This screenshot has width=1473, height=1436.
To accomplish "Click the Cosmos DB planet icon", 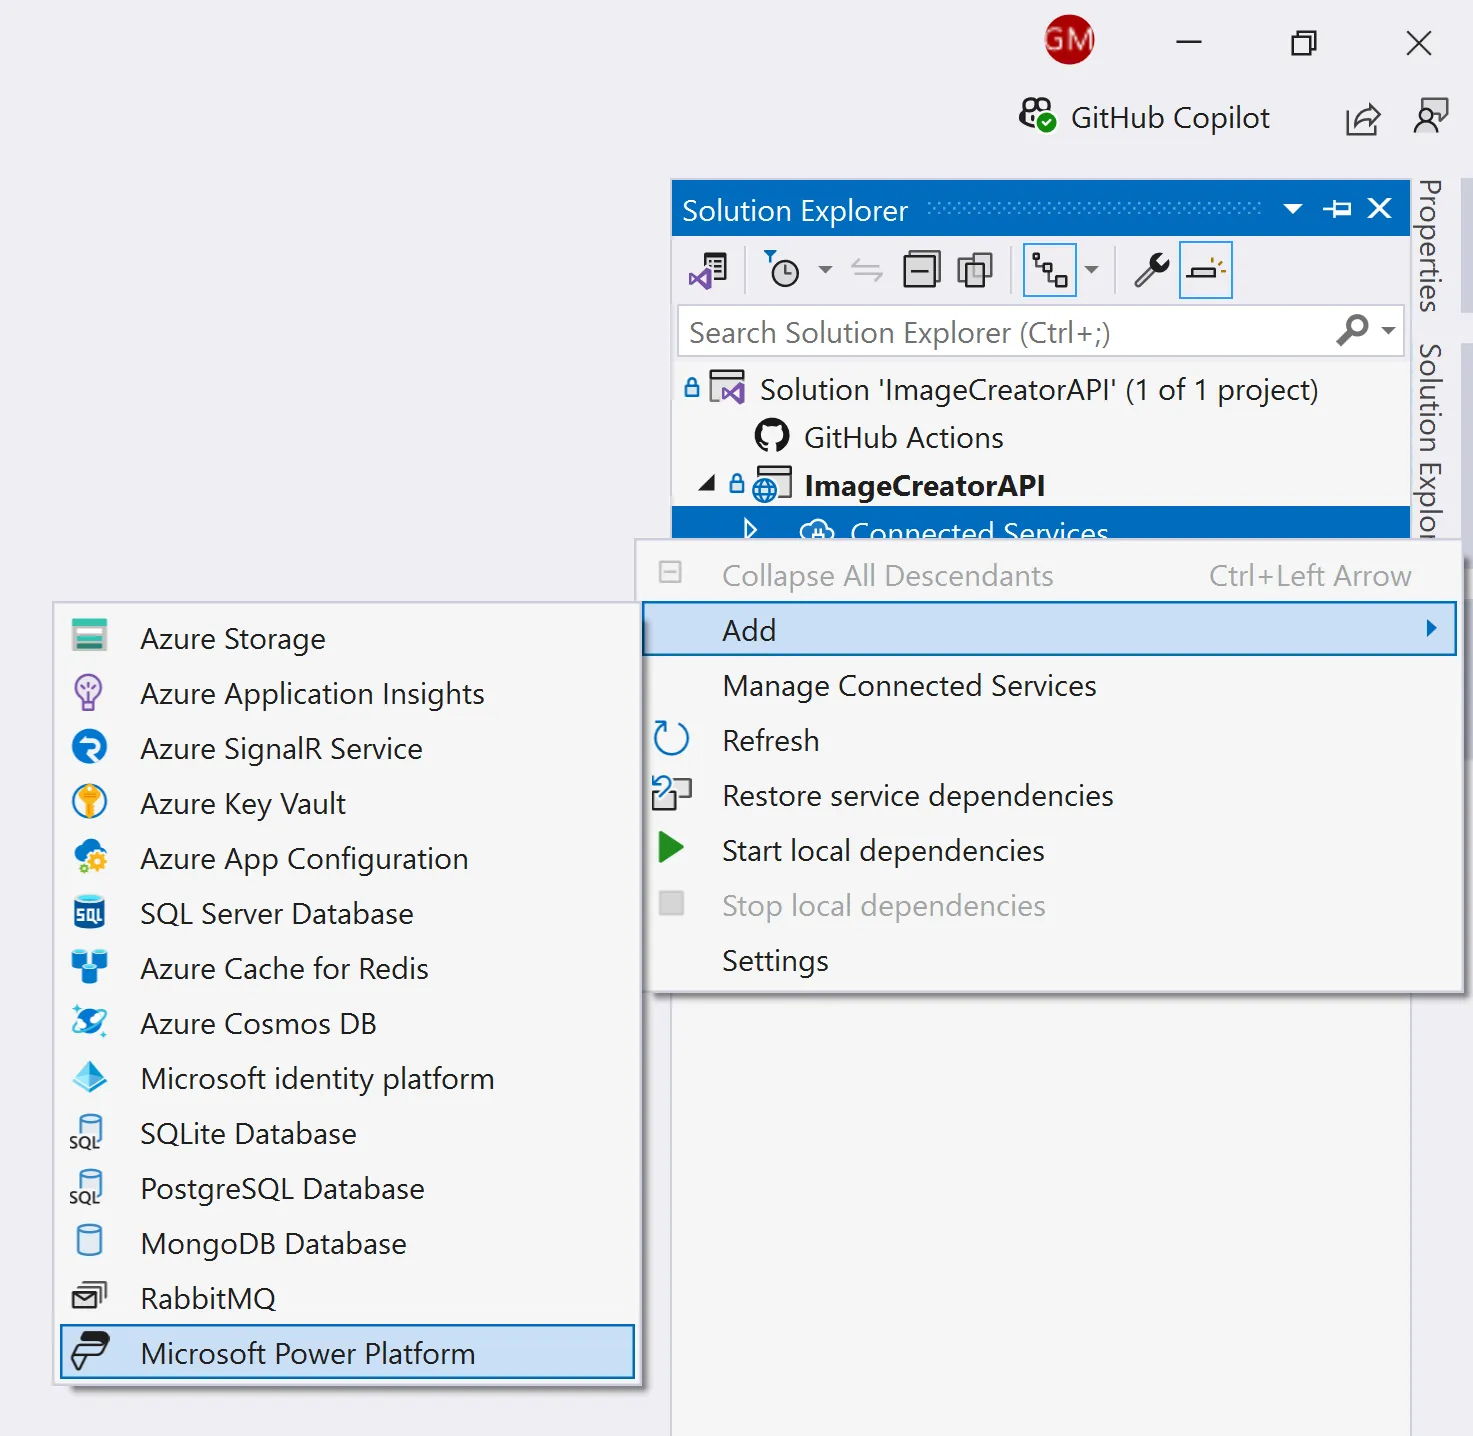I will [90, 1022].
